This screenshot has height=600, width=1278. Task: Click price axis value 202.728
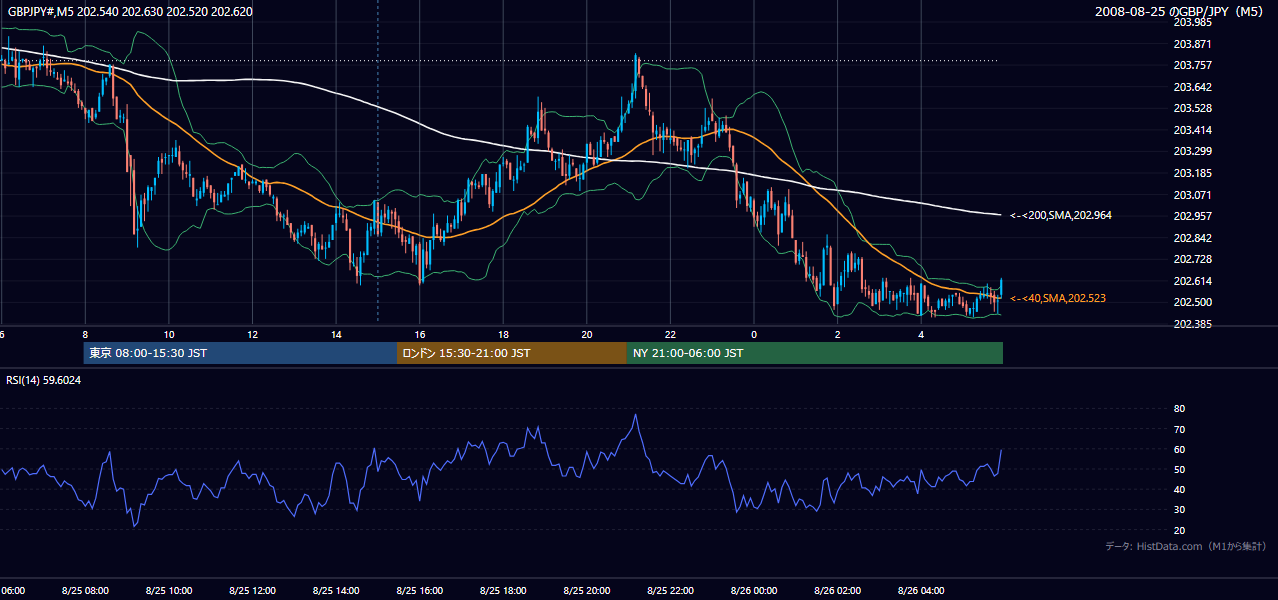click(1192, 259)
